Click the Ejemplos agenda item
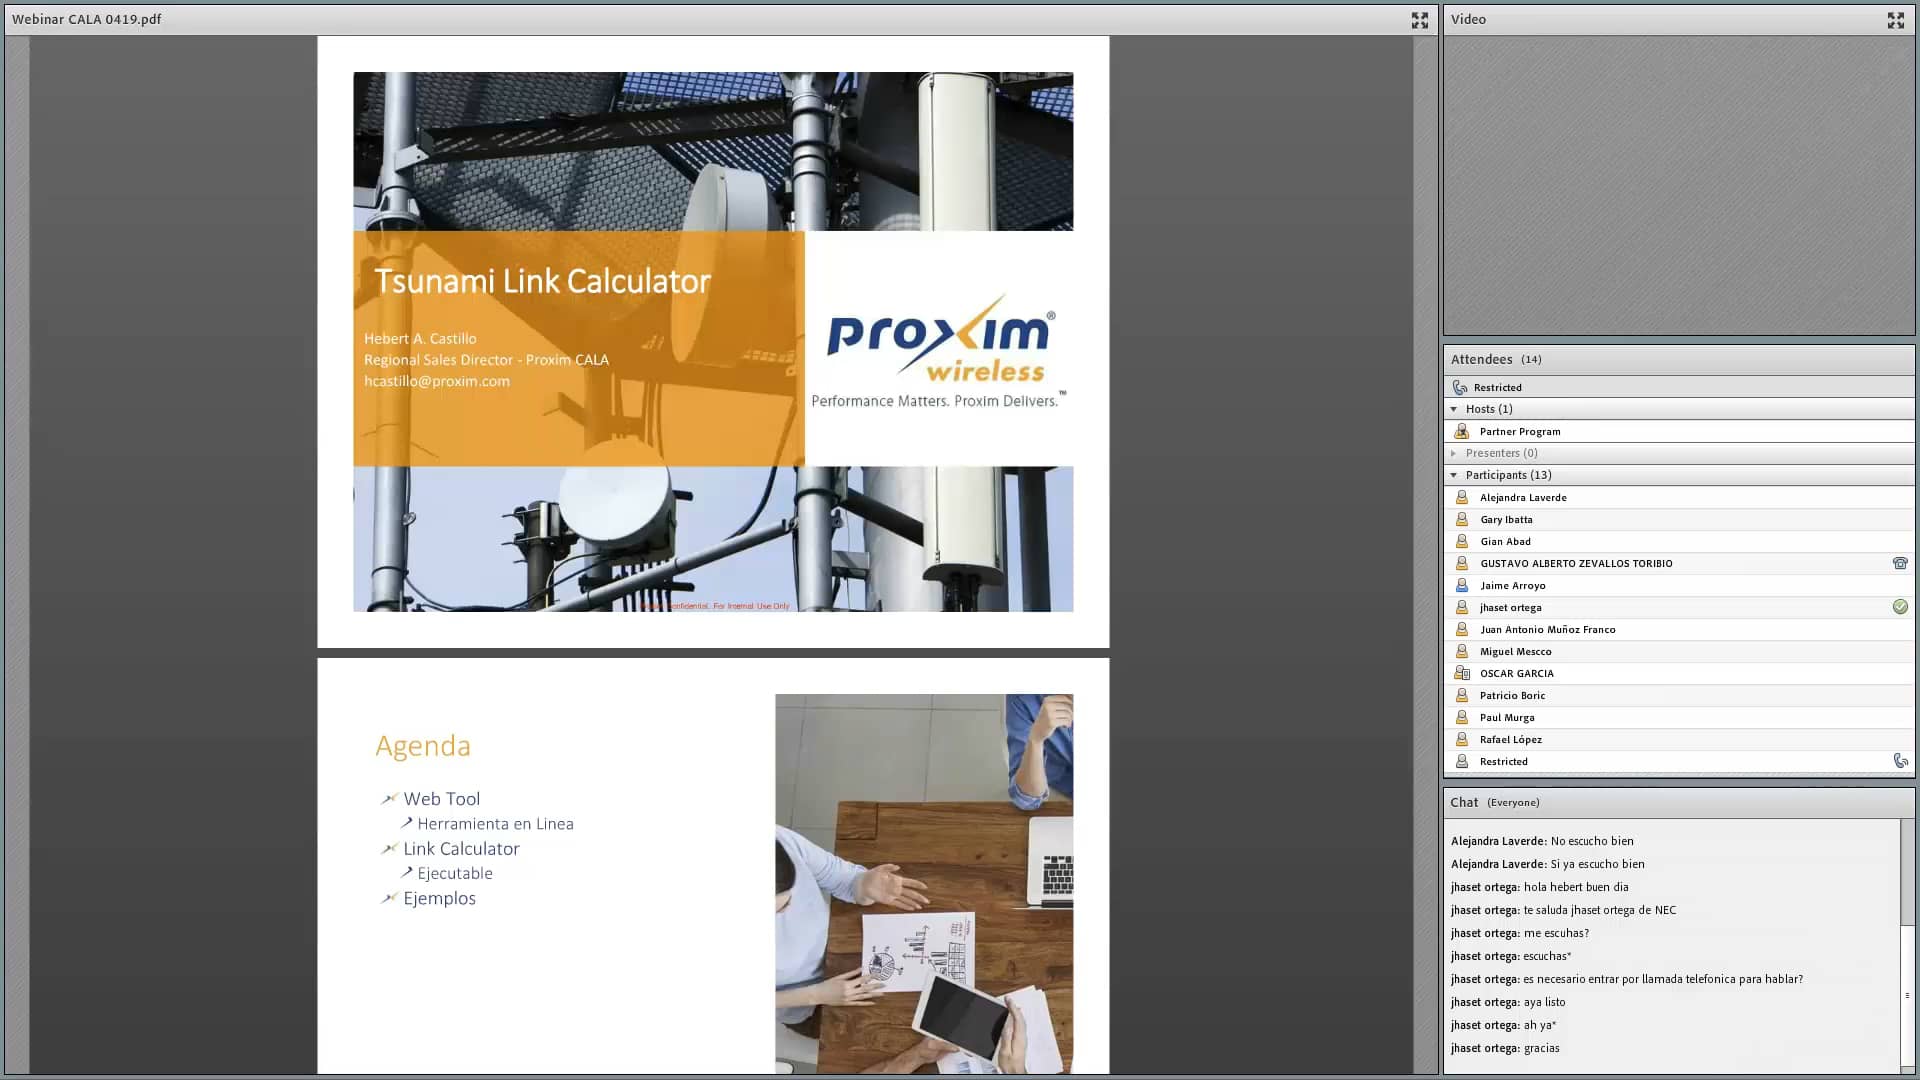Image resolution: width=1920 pixels, height=1080 pixels. [439, 898]
